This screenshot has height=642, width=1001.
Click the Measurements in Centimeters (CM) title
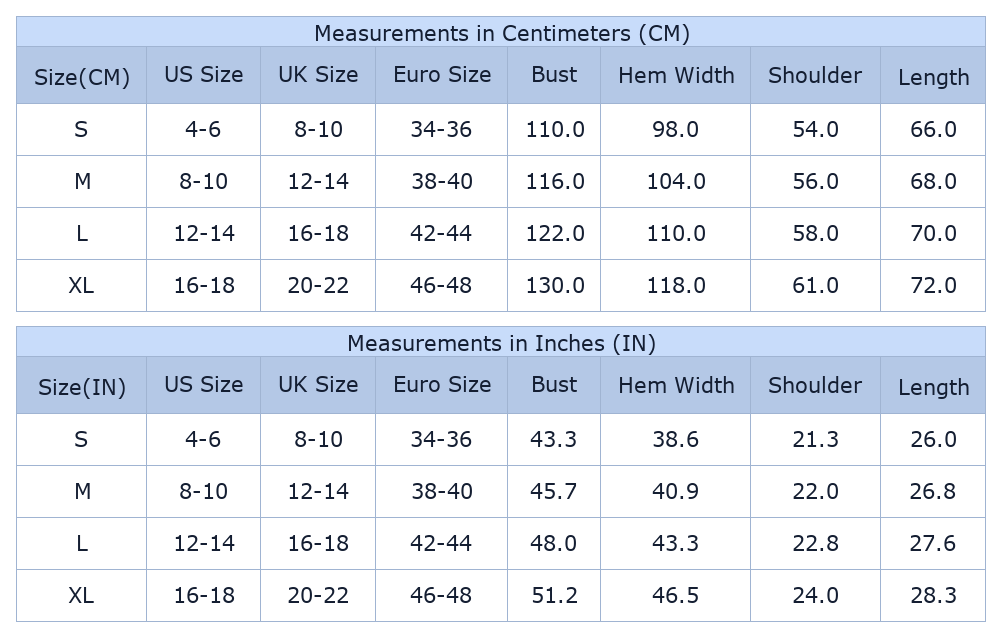pyautogui.click(x=501, y=33)
